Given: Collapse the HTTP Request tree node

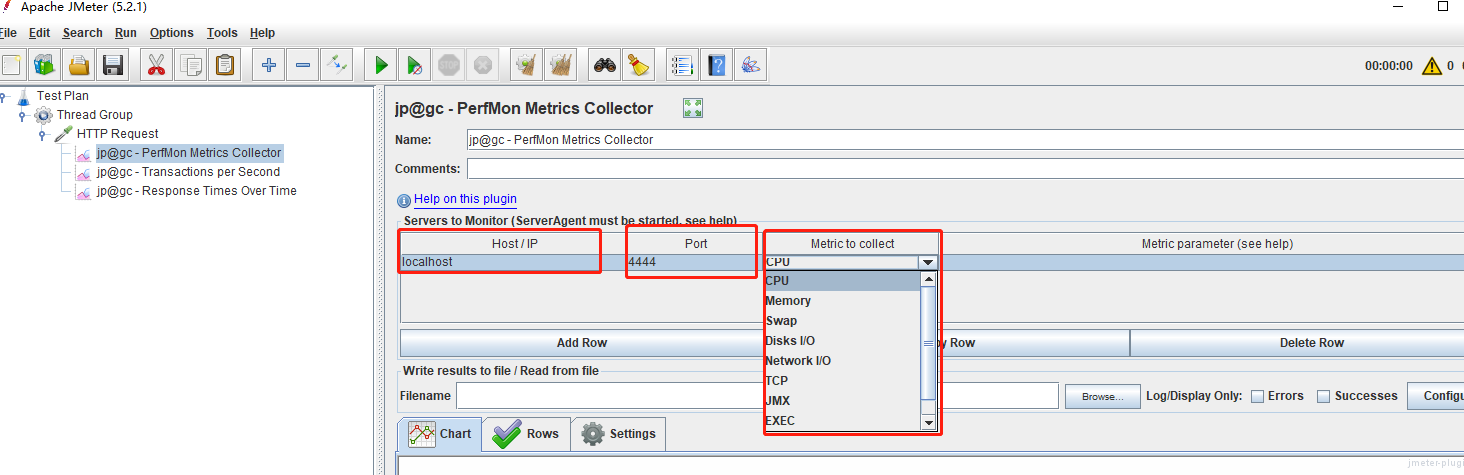Looking at the screenshot, I should [43, 134].
